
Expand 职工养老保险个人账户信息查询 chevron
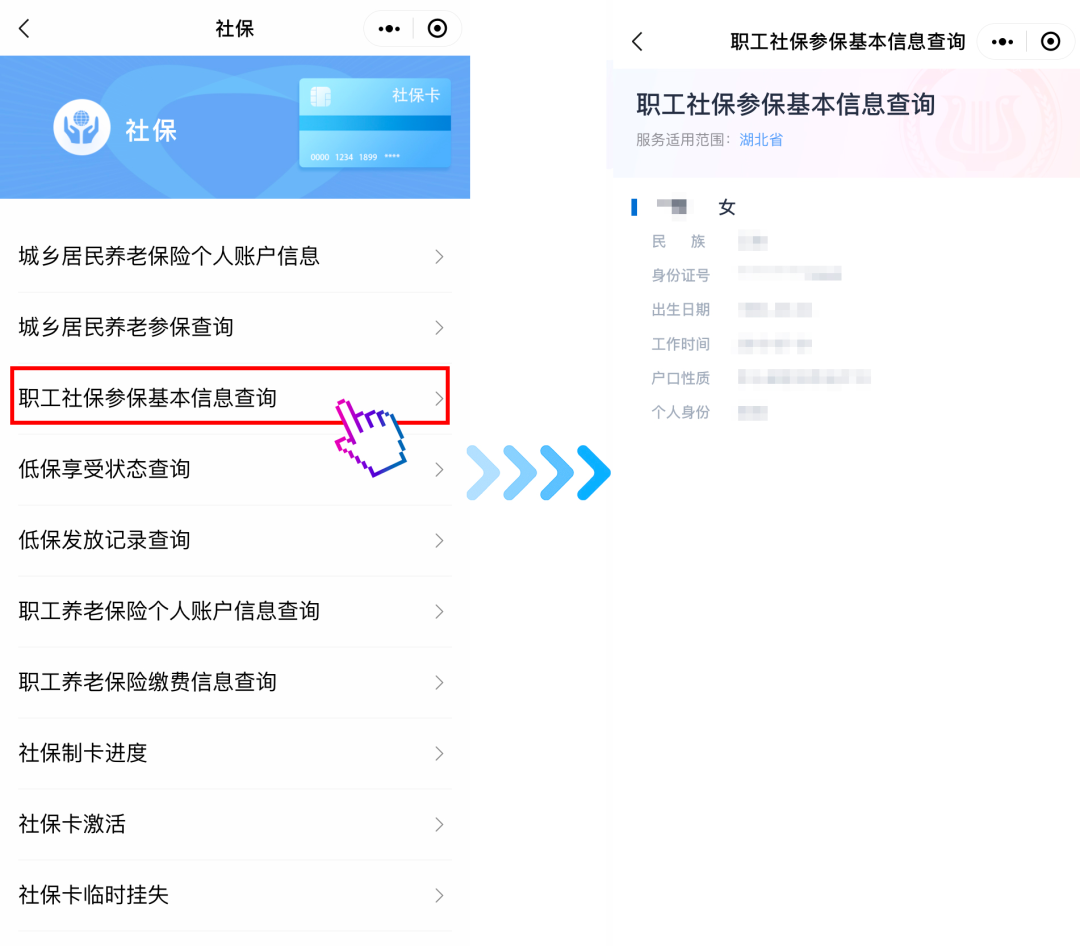439,611
